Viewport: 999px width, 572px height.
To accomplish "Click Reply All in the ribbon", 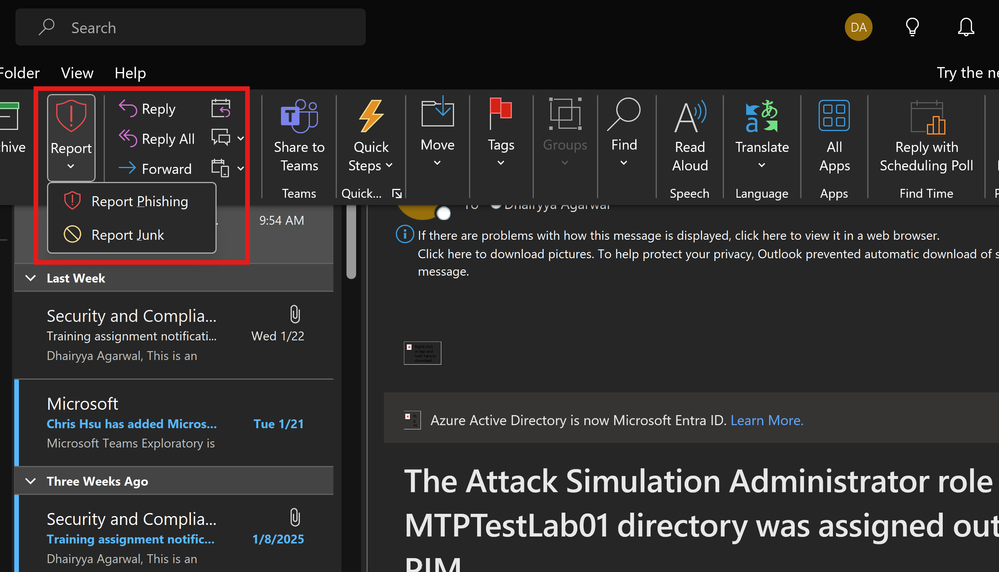I will (157, 139).
